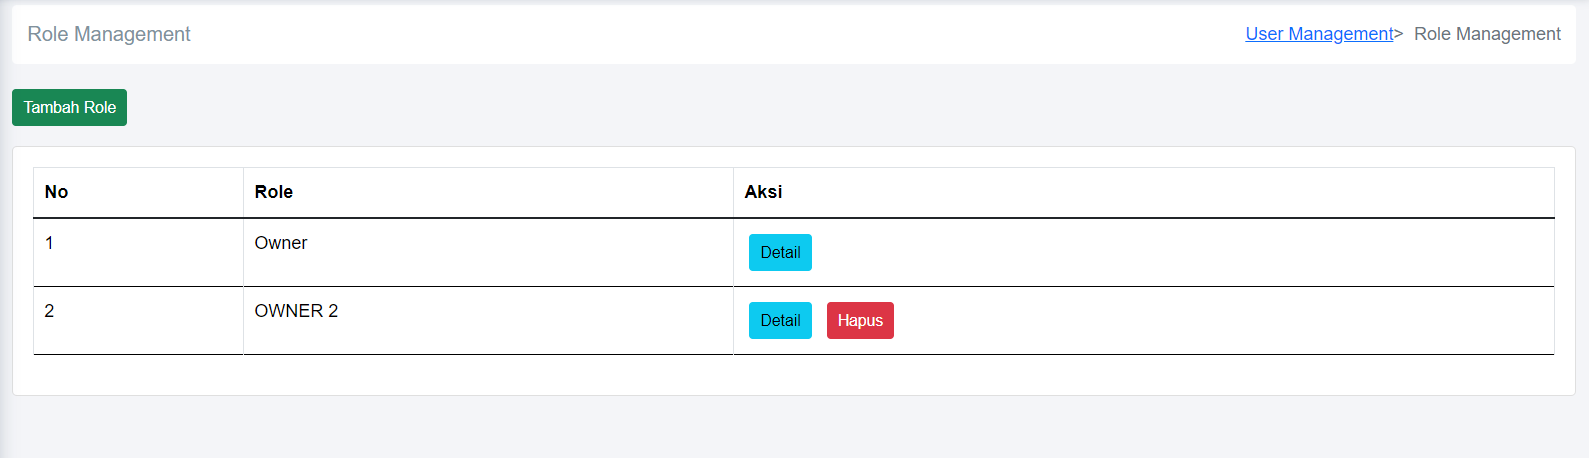Click empty header bar between title and breadcrumb
The width and height of the screenshot is (1589, 458).
point(700,34)
